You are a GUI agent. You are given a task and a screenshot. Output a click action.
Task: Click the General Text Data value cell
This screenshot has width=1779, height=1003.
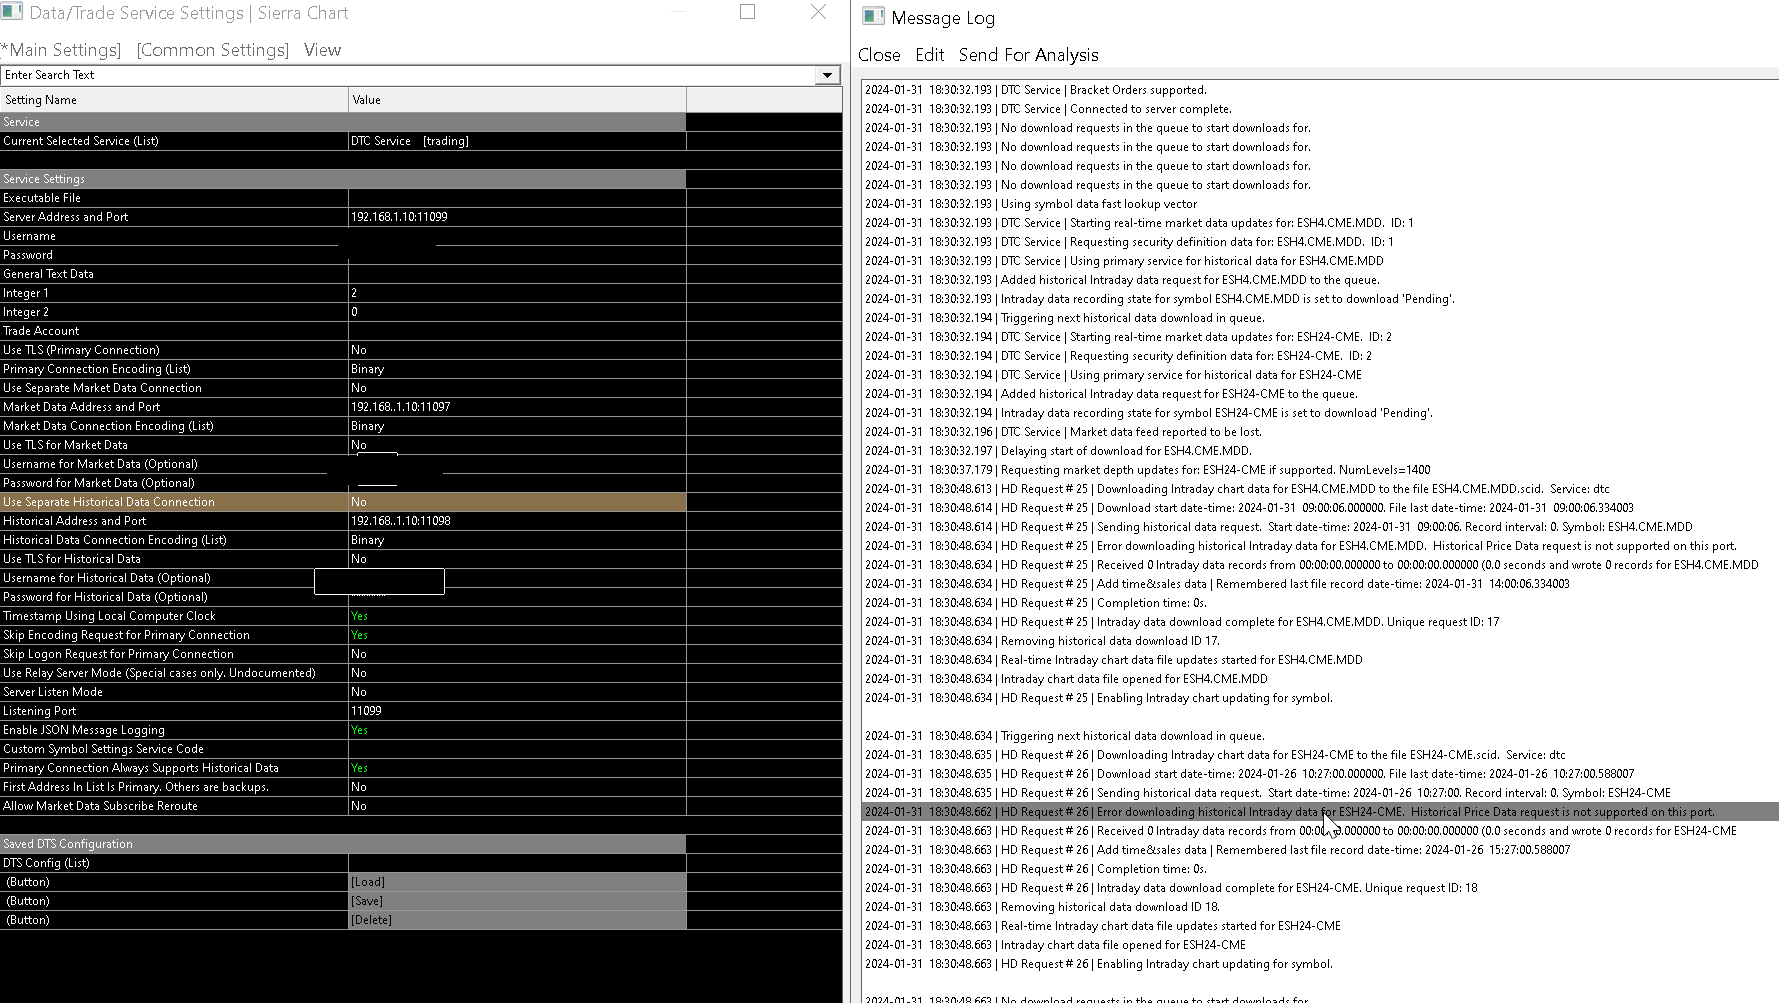[x=517, y=274]
